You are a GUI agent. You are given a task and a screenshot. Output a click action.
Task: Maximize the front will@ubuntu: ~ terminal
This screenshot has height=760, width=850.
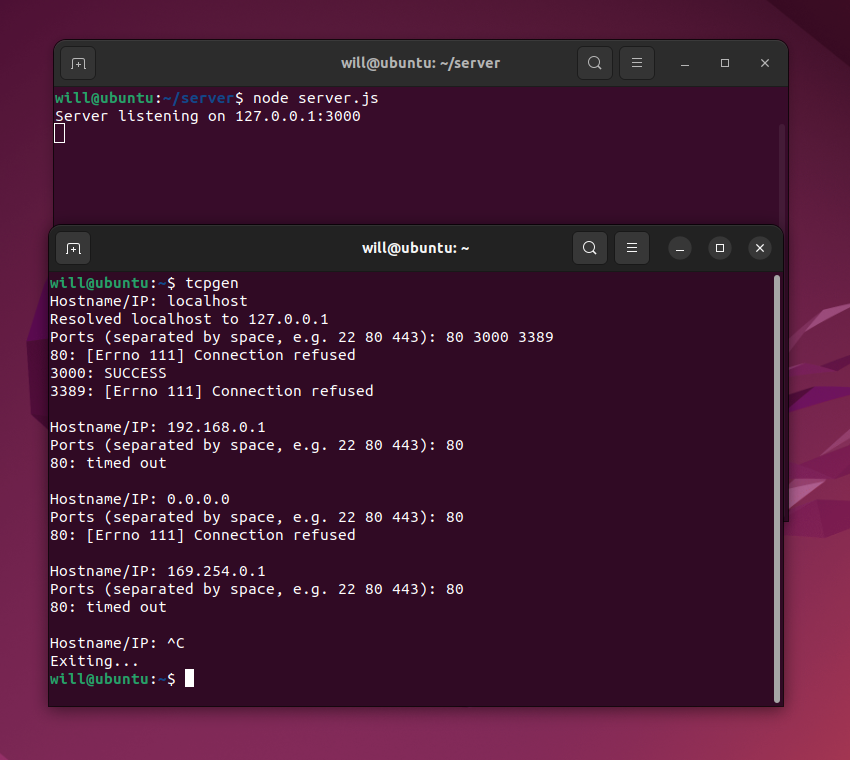720,248
